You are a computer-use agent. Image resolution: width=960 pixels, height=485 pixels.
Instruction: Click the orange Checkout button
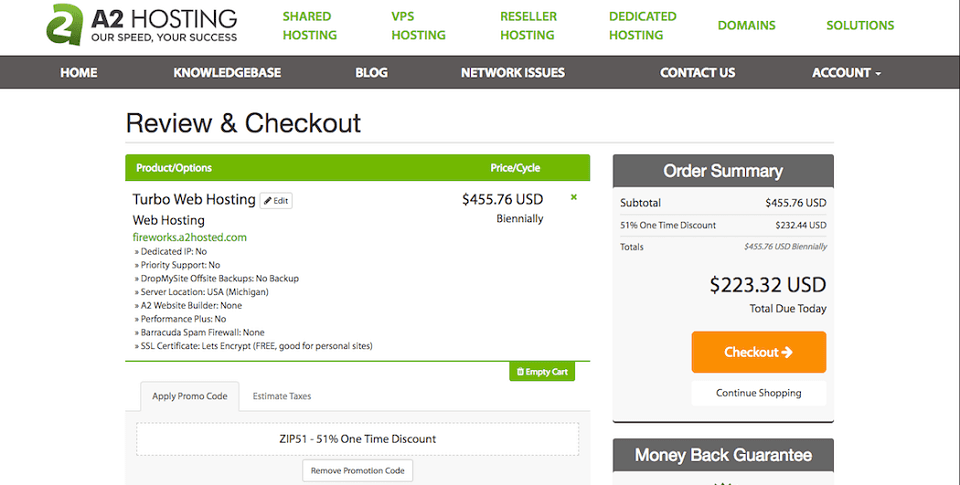coord(759,352)
